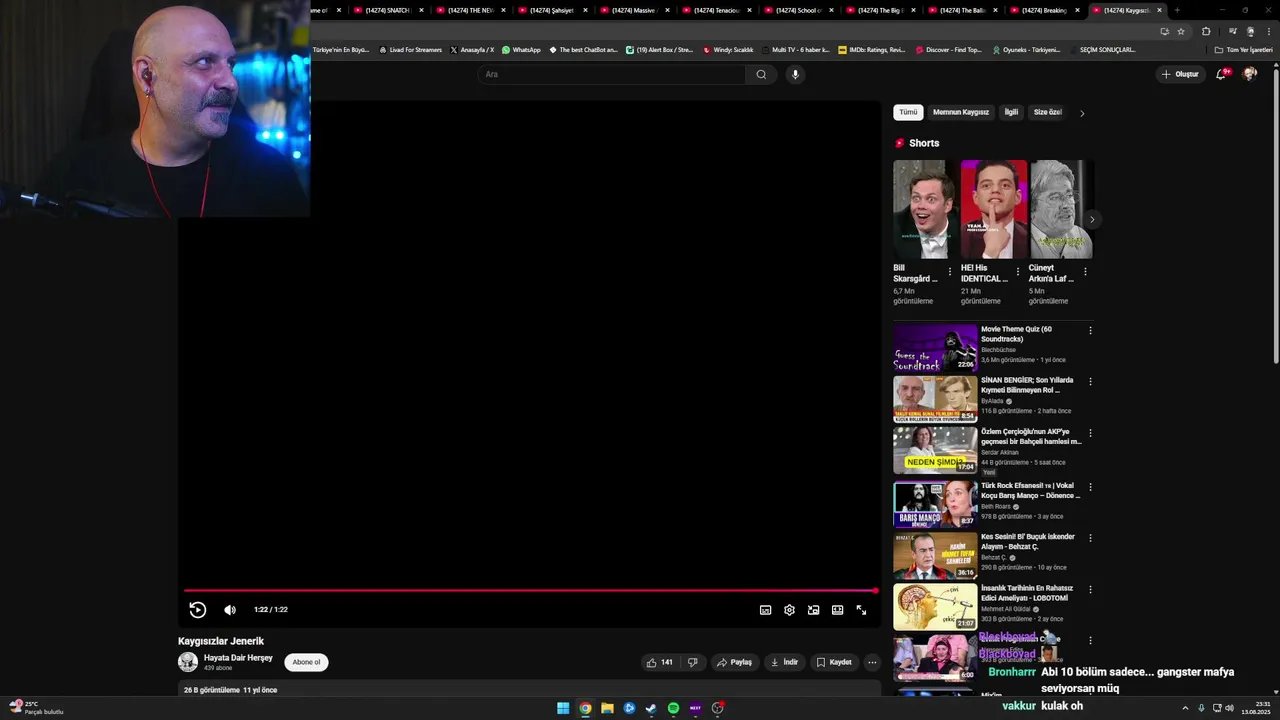
Task: Open Hayata Dair Herşey channel avatar
Action: (x=188, y=662)
